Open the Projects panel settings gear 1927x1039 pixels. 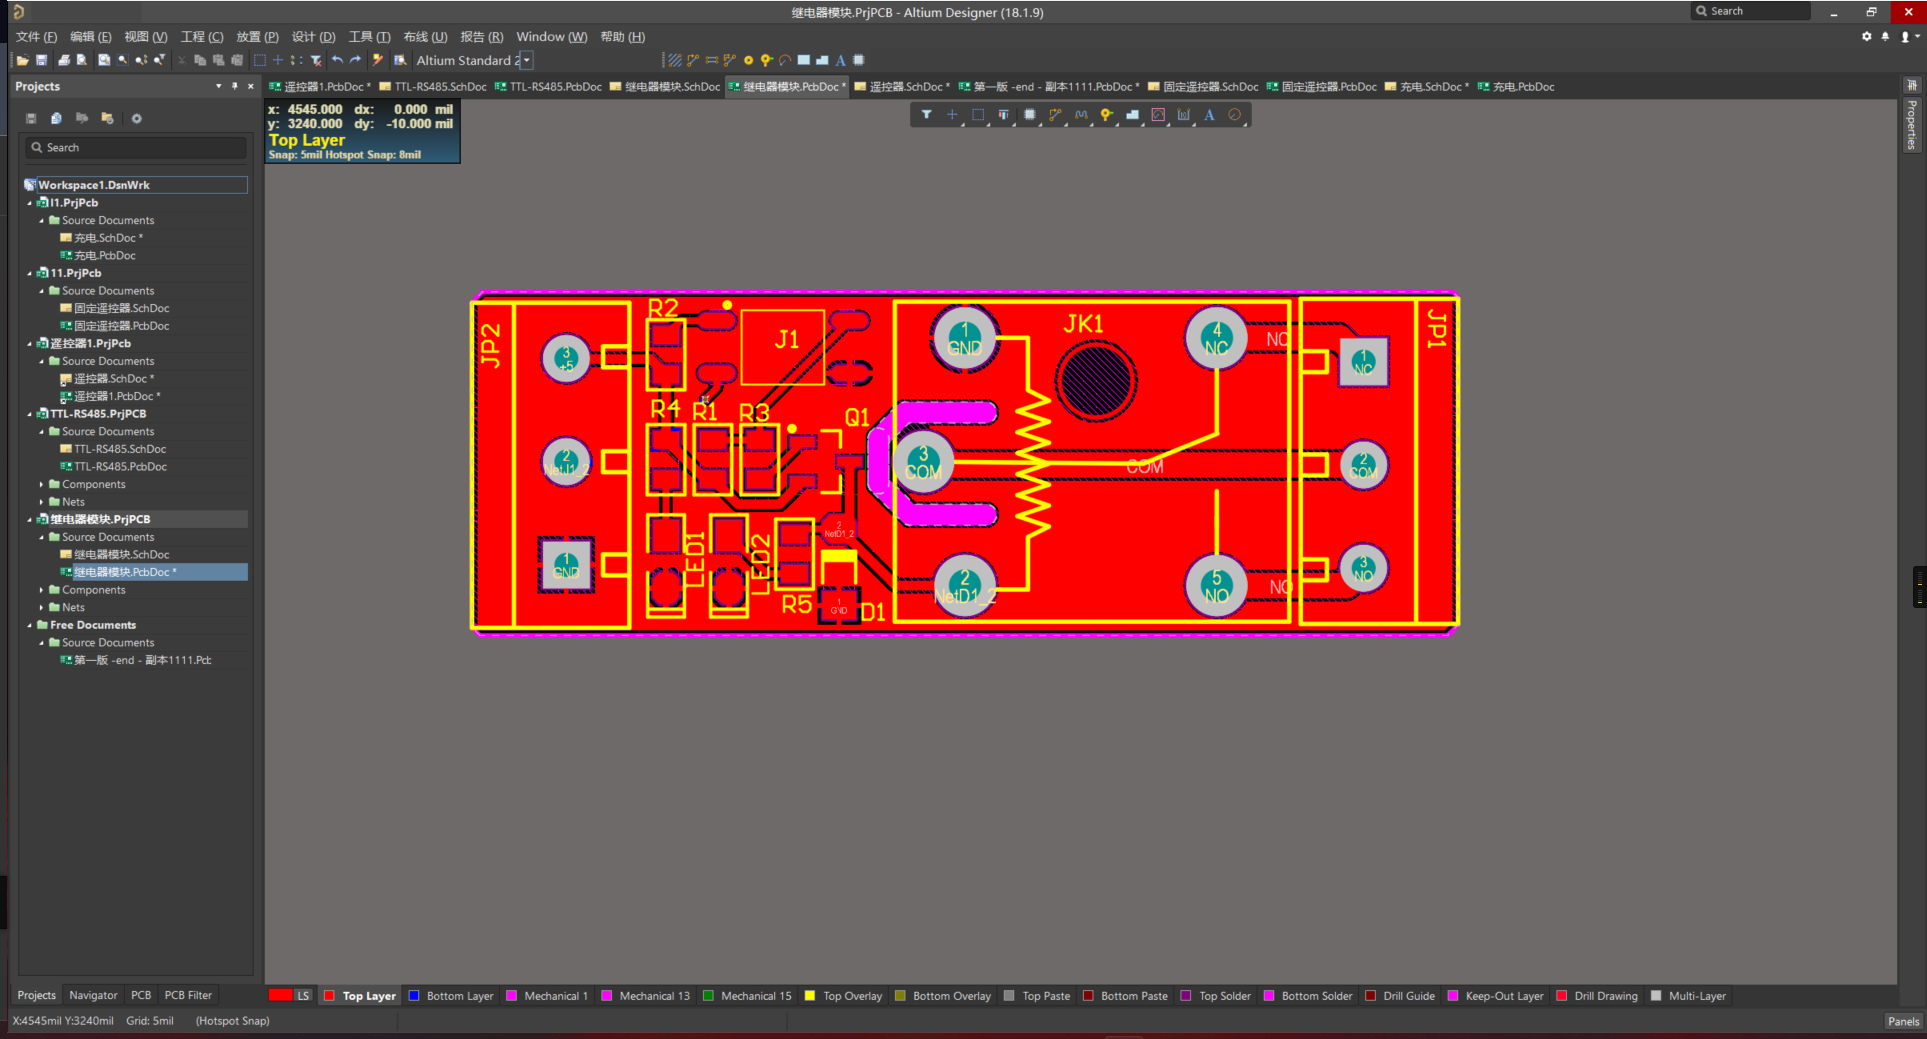(137, 118)
